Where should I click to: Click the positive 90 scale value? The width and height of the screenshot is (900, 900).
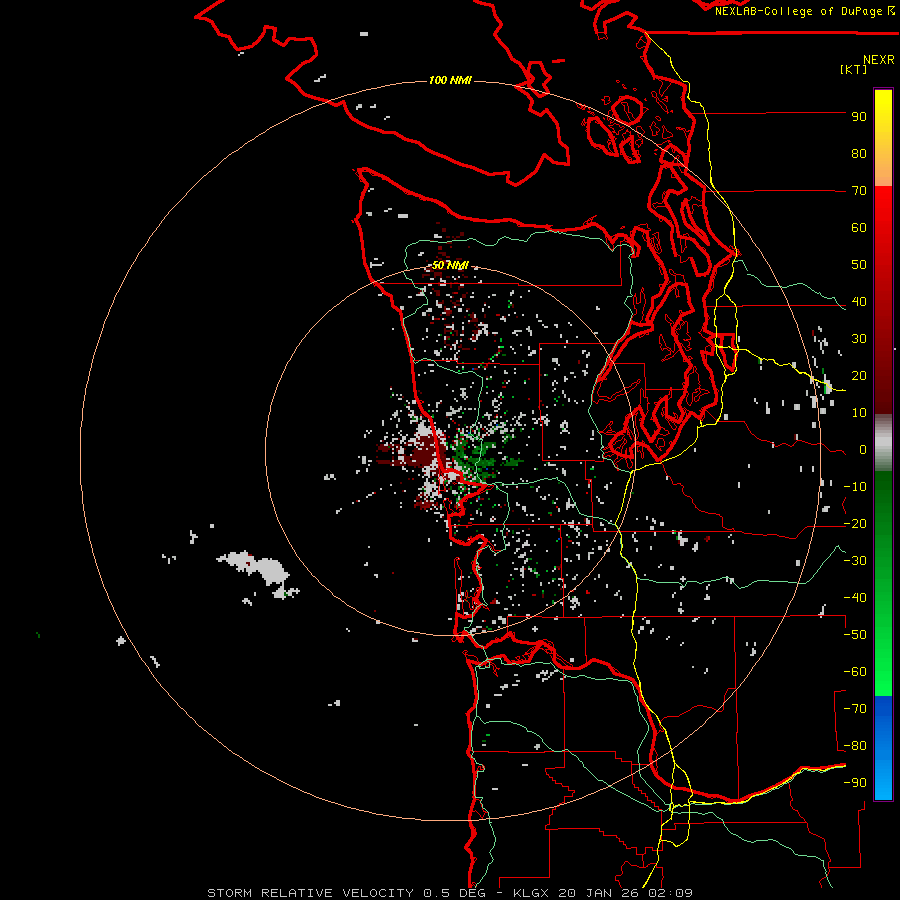(x=859, y=117)
